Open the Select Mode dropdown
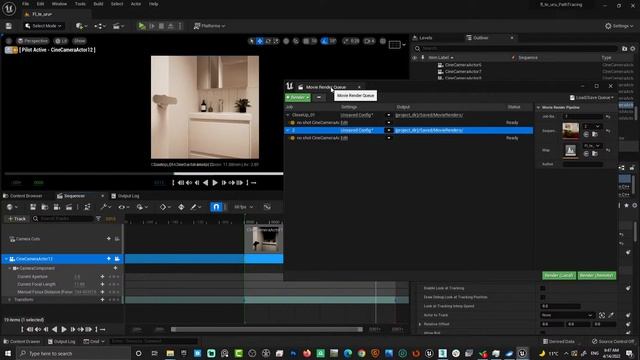The width and height of the screenshot is (640, 360). (43, 26)
